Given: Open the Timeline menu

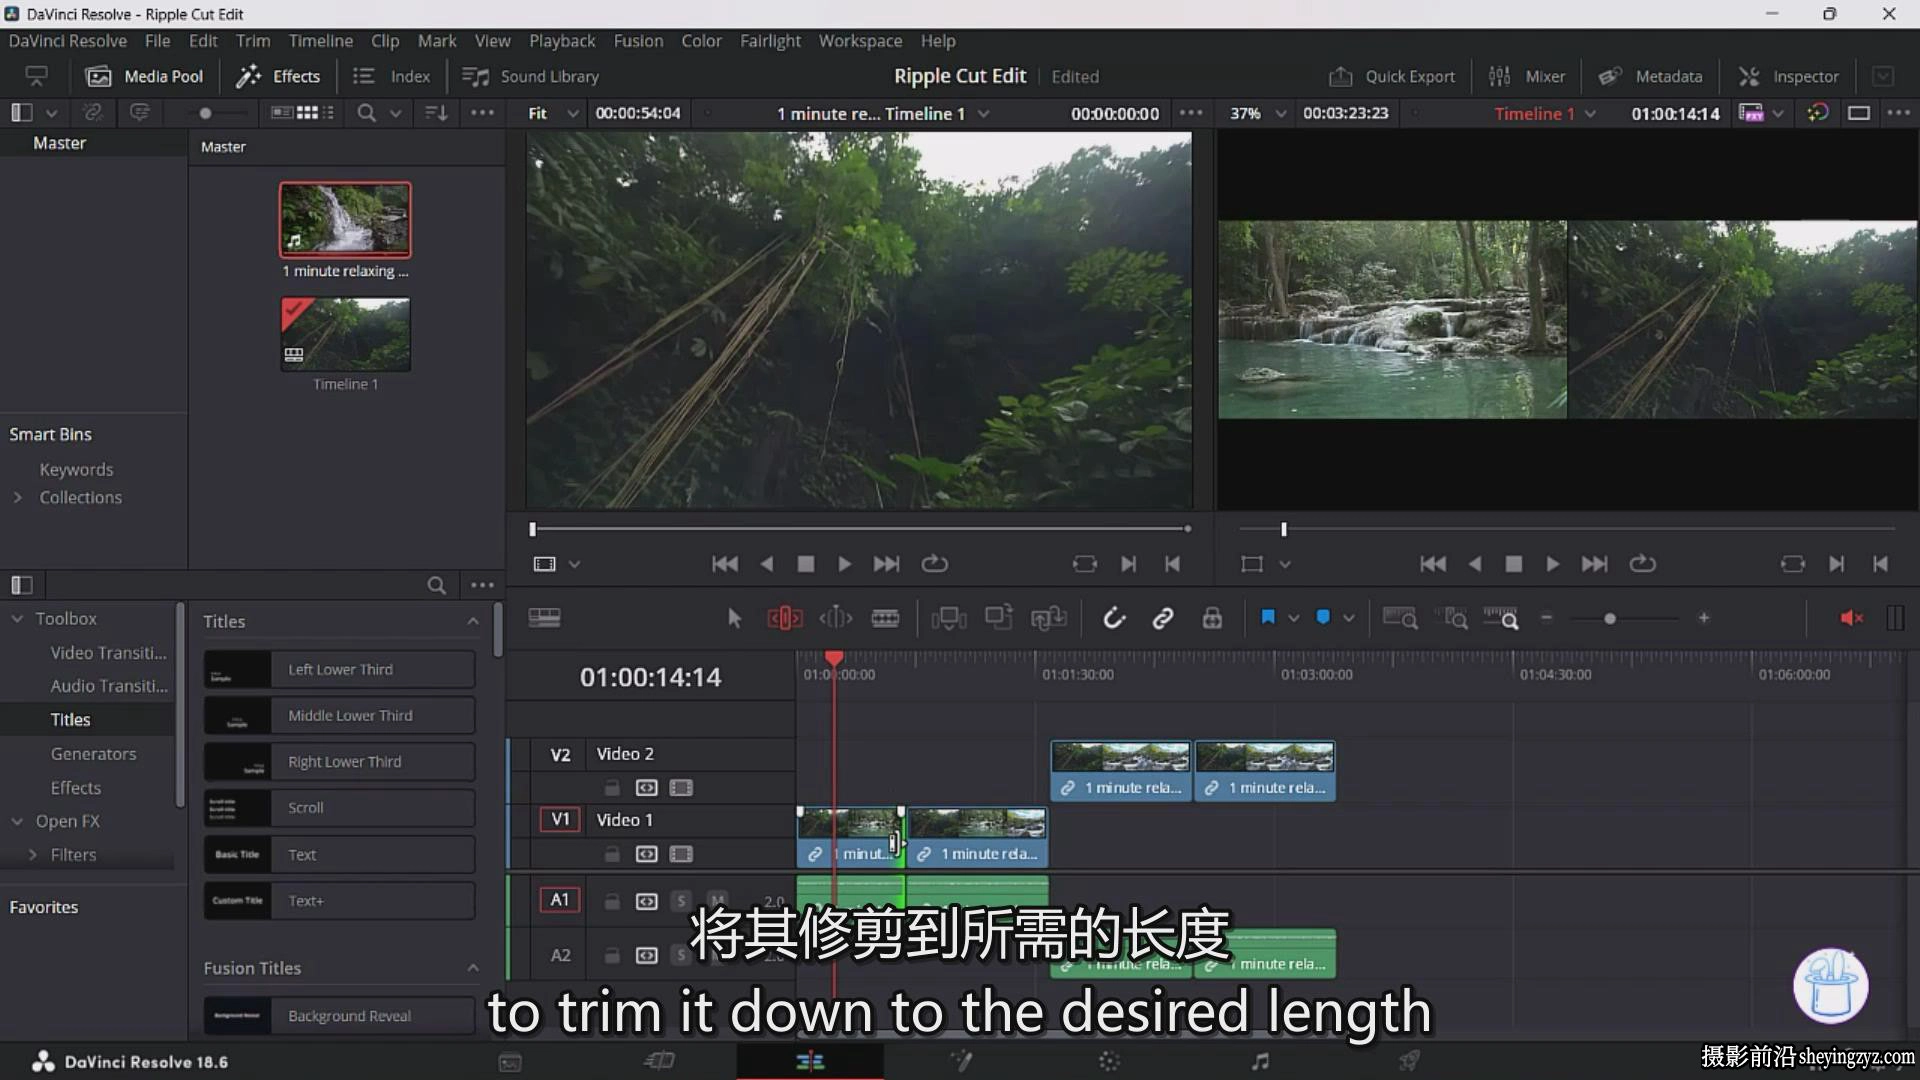Looking at the screenshot, I should coord(320,41).
